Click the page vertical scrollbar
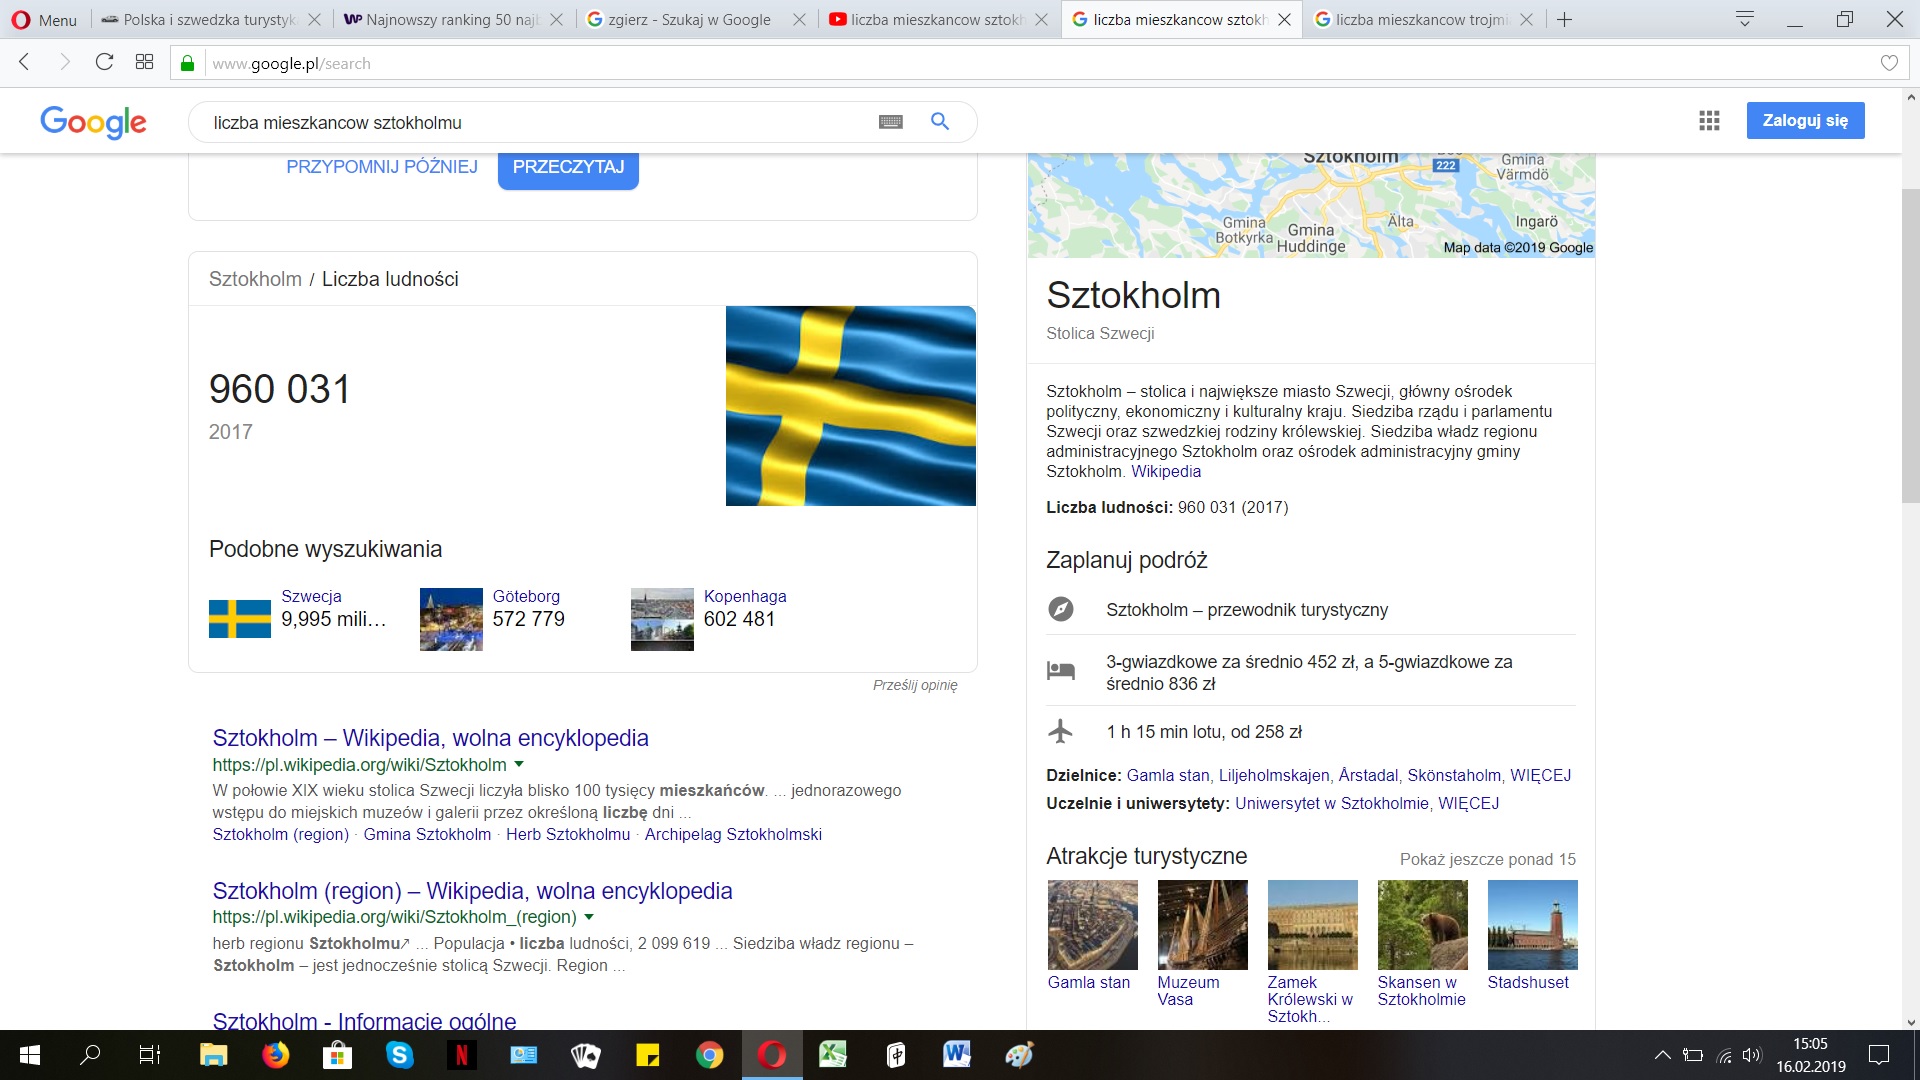This screenshot has width=1920, height=1080. click(x=1911, y=344)
